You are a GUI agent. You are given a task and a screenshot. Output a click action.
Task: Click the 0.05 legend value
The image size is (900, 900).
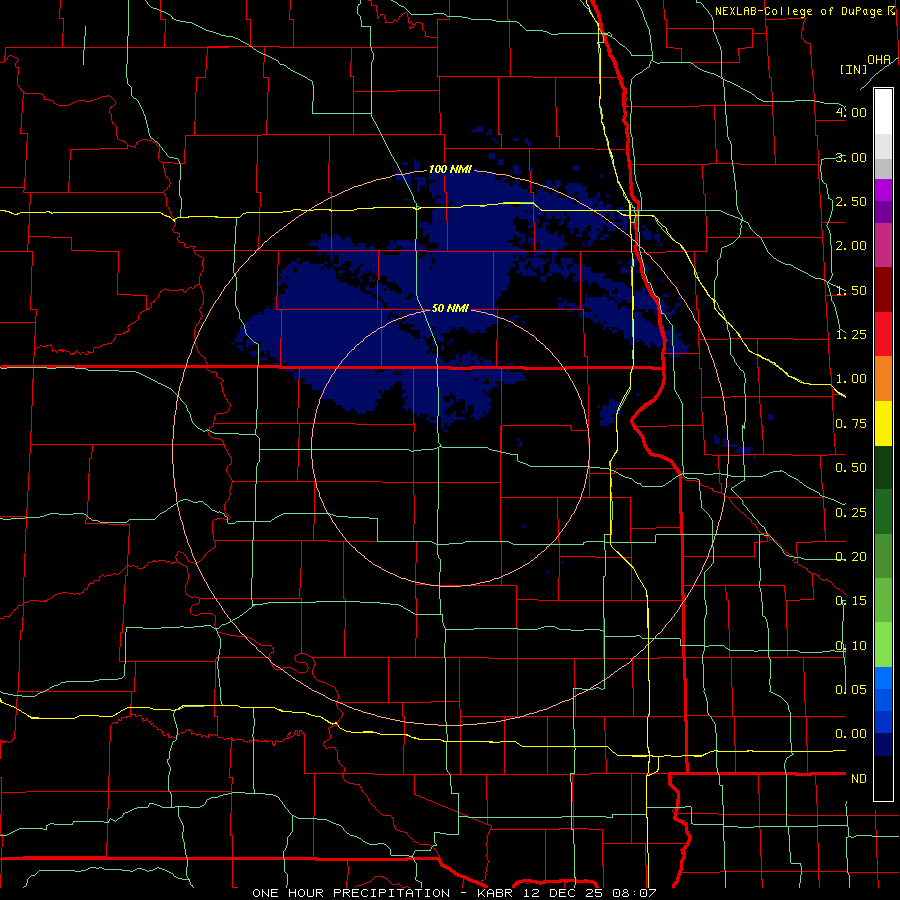[851, 689]
